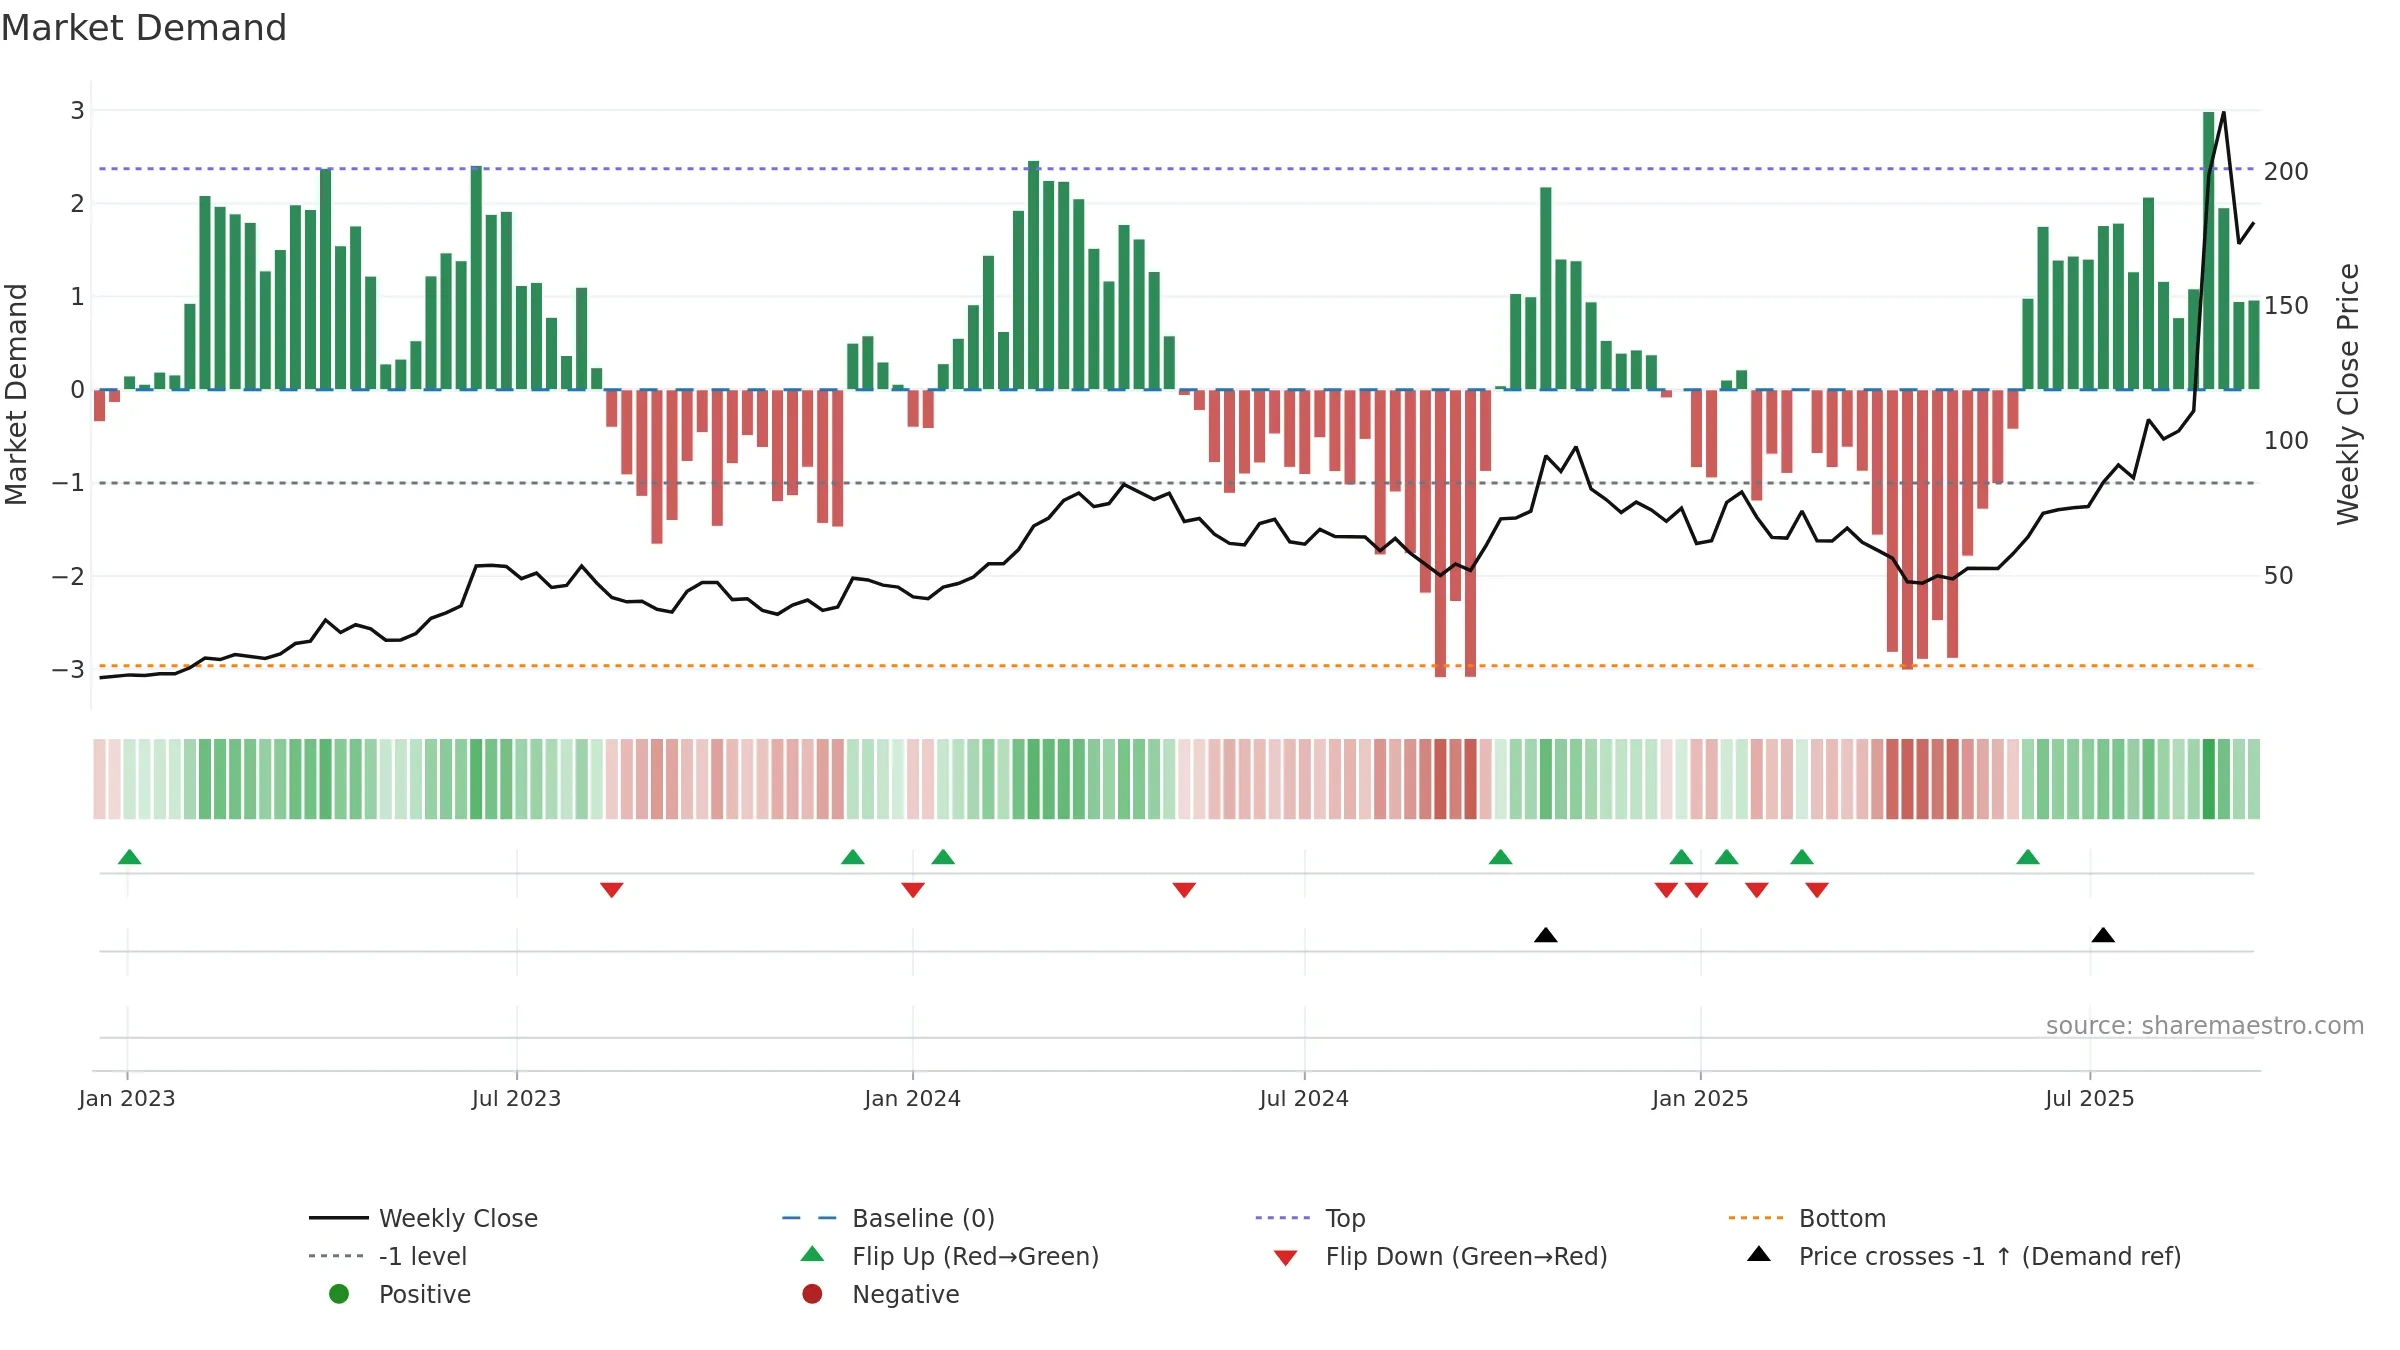
Task: Click the −3 tick on the demand axis
Action: click(68, 669)
